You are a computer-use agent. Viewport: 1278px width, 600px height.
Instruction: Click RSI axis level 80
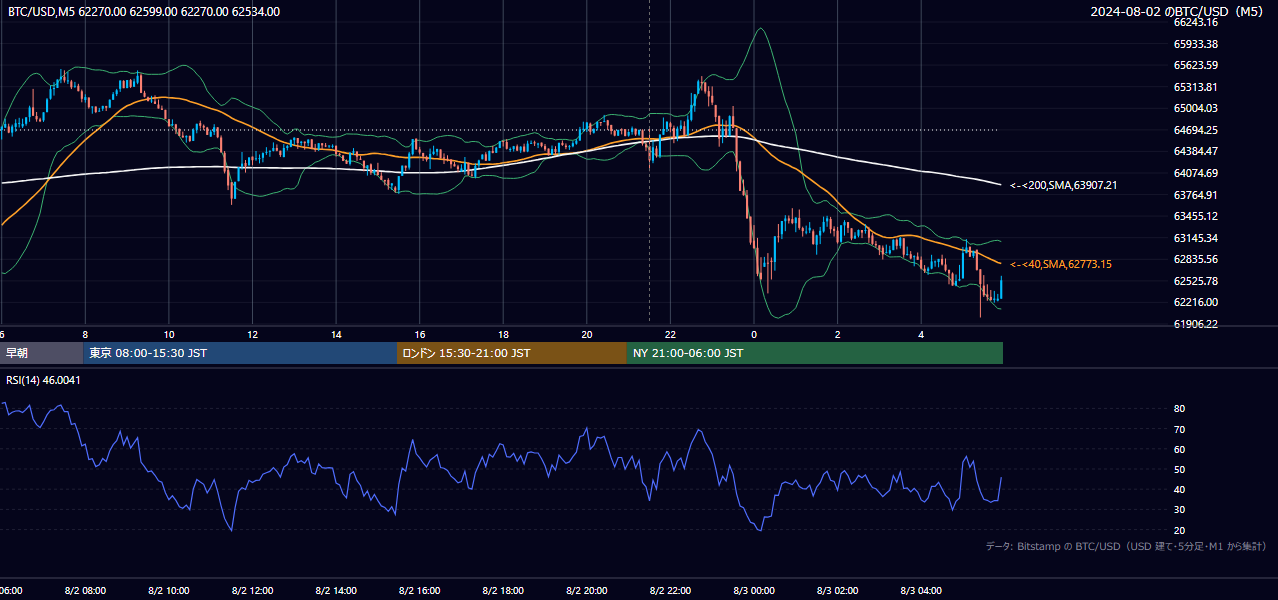[x=1179, y=409]
